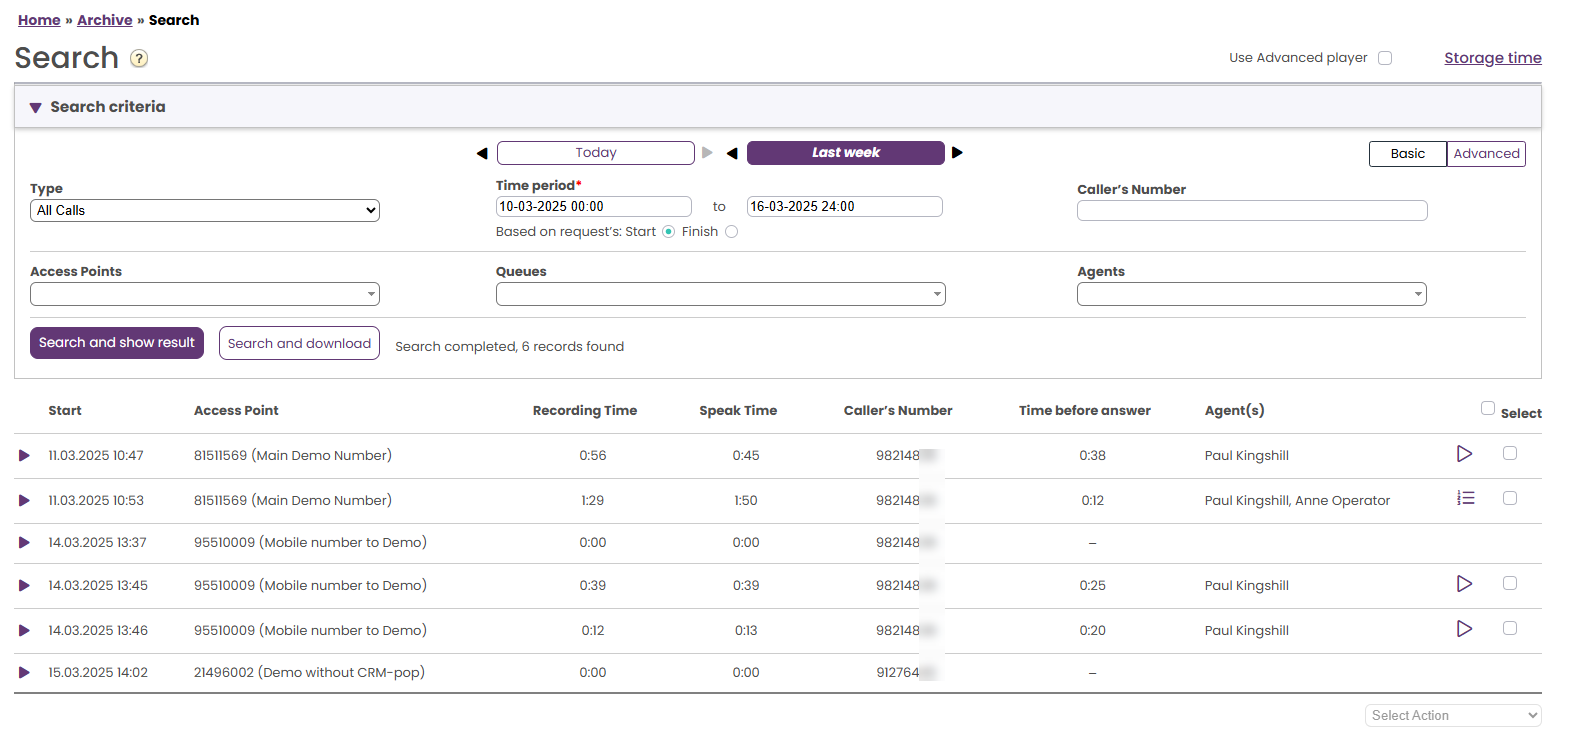Enable the Use Advanced player checkbox
Viewport: 1572px width, 737px height.
(x=1385, y=58)
